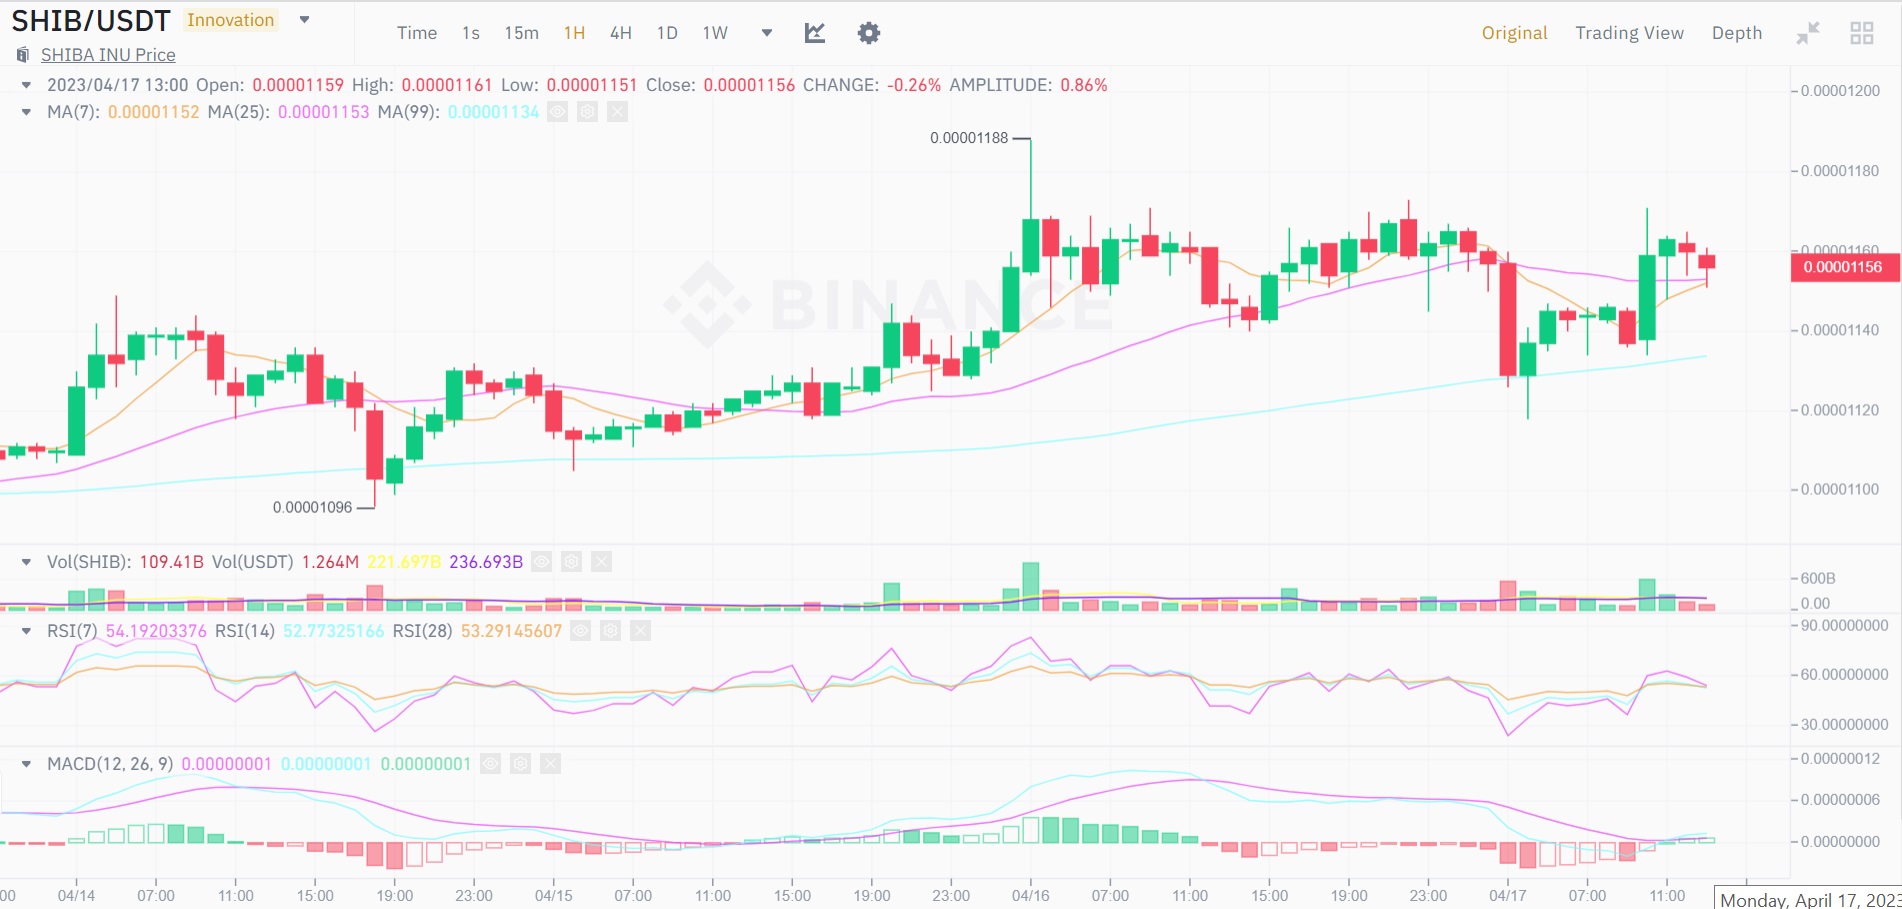Viewport: 1902px width, 909px height.
Task: Click the MA(25) value 0.00001153
Action: (323, 112)
